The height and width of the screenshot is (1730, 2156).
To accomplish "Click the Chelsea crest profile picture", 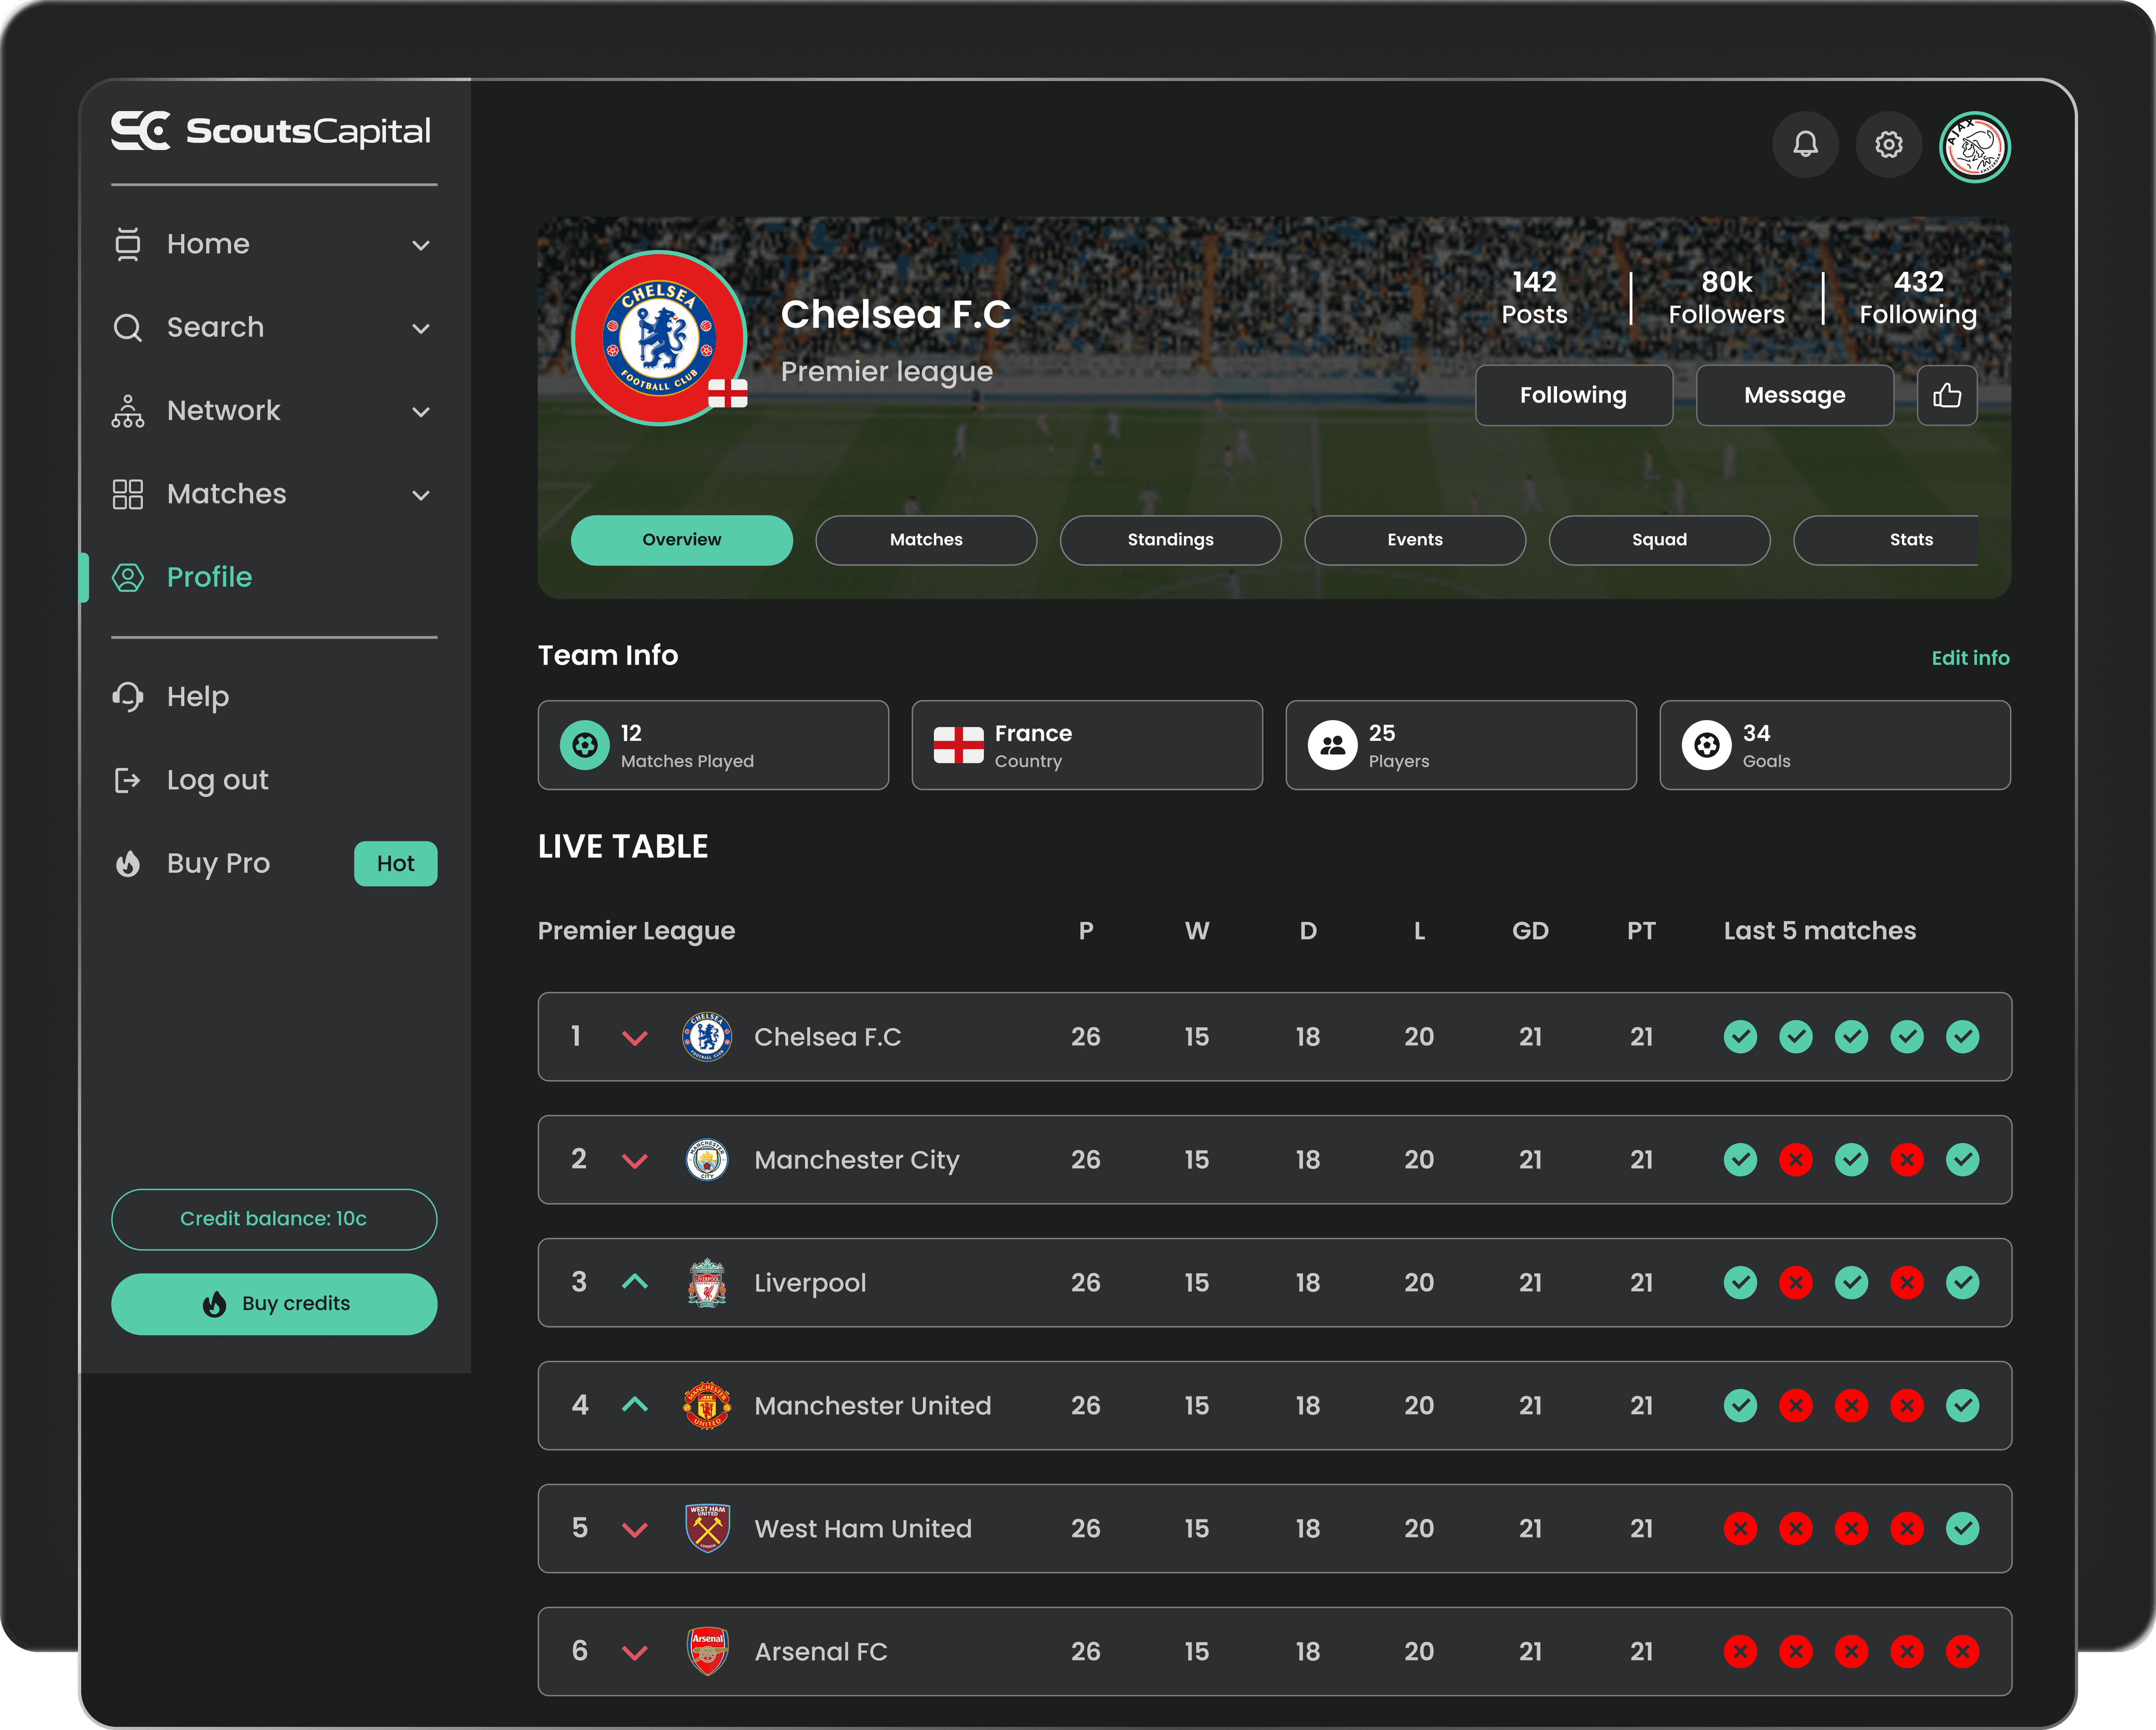I will pos(659,338).
